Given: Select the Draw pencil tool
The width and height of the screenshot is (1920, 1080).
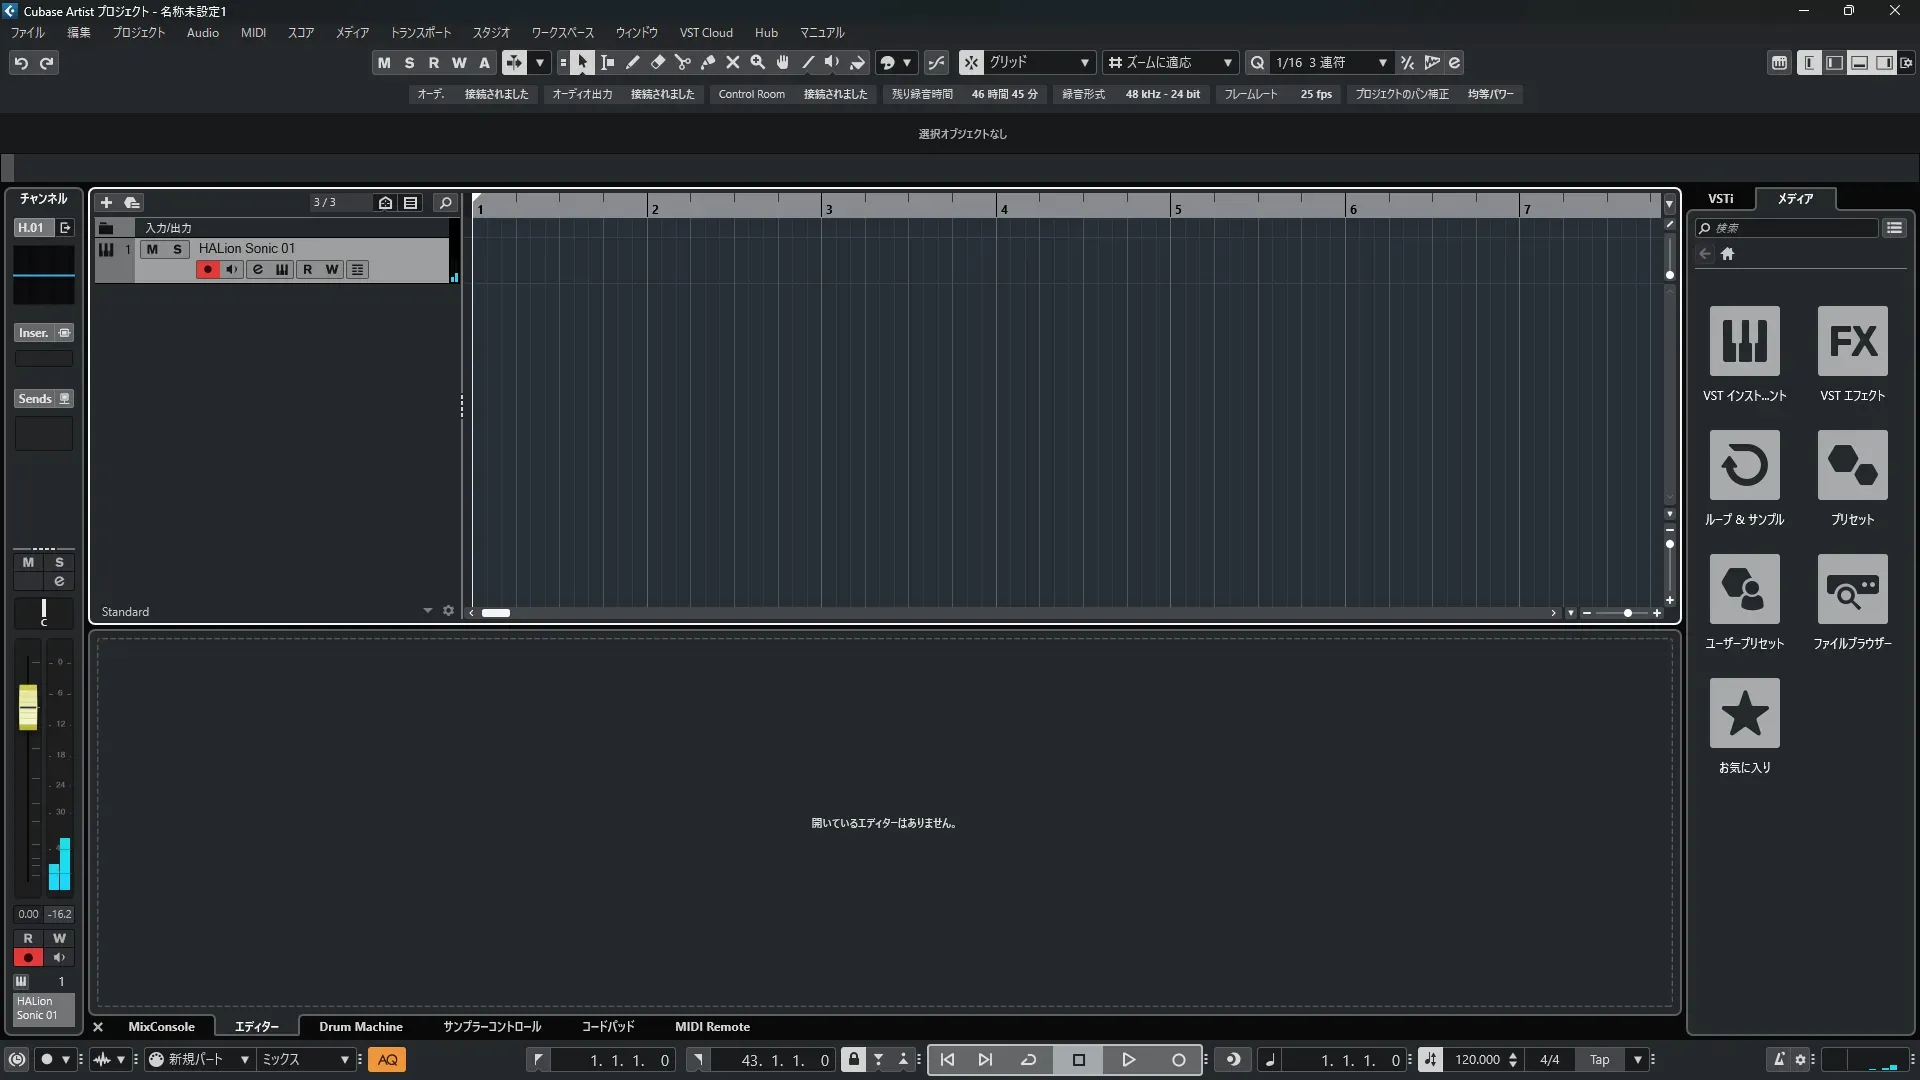Looking at the screenshot, I should coord(632,63).
